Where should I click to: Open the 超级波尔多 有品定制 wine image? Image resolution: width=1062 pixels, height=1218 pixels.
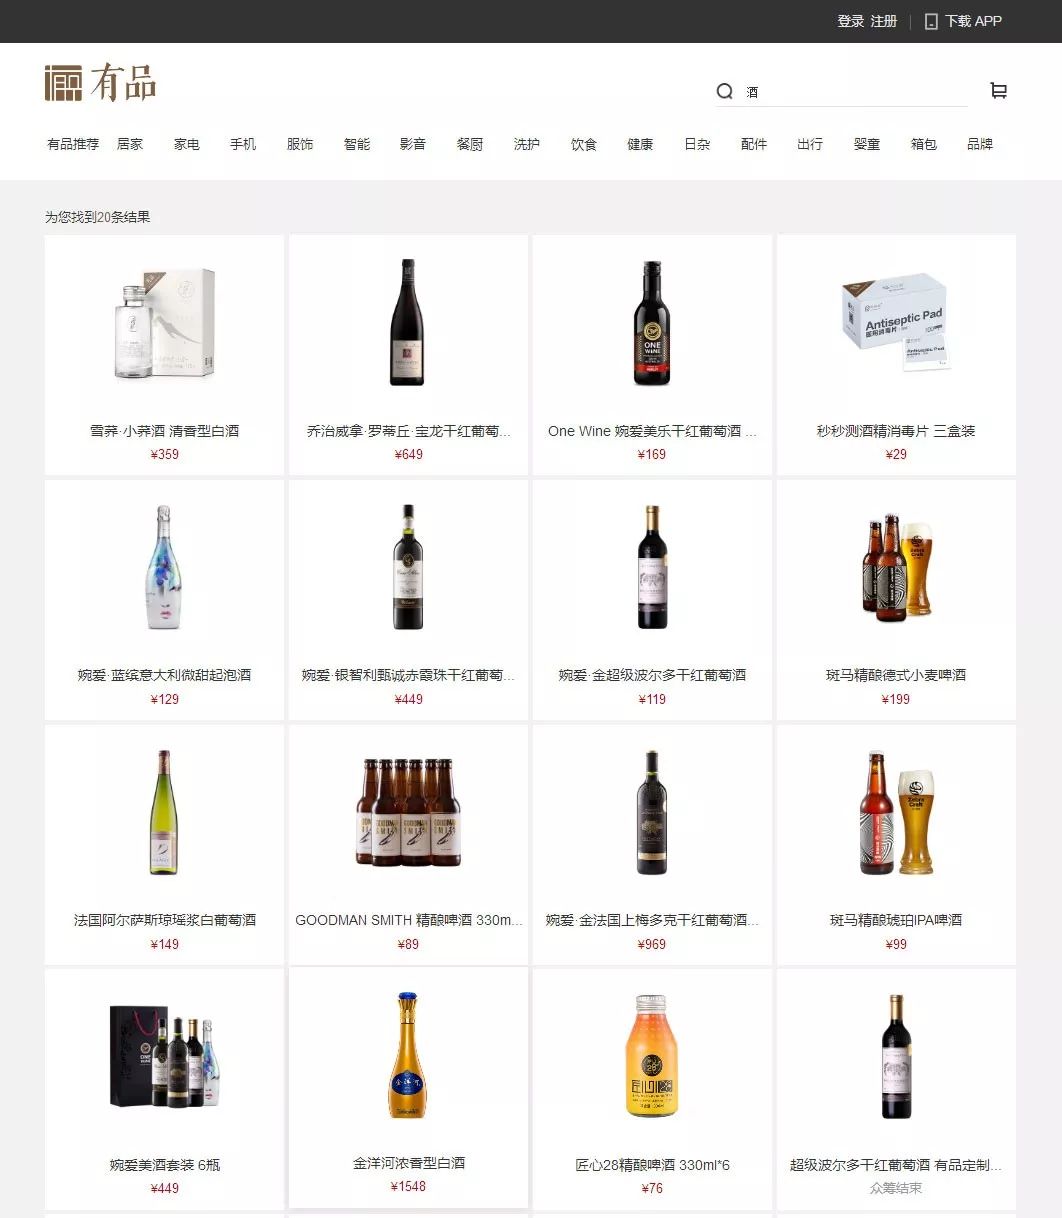896,1056
